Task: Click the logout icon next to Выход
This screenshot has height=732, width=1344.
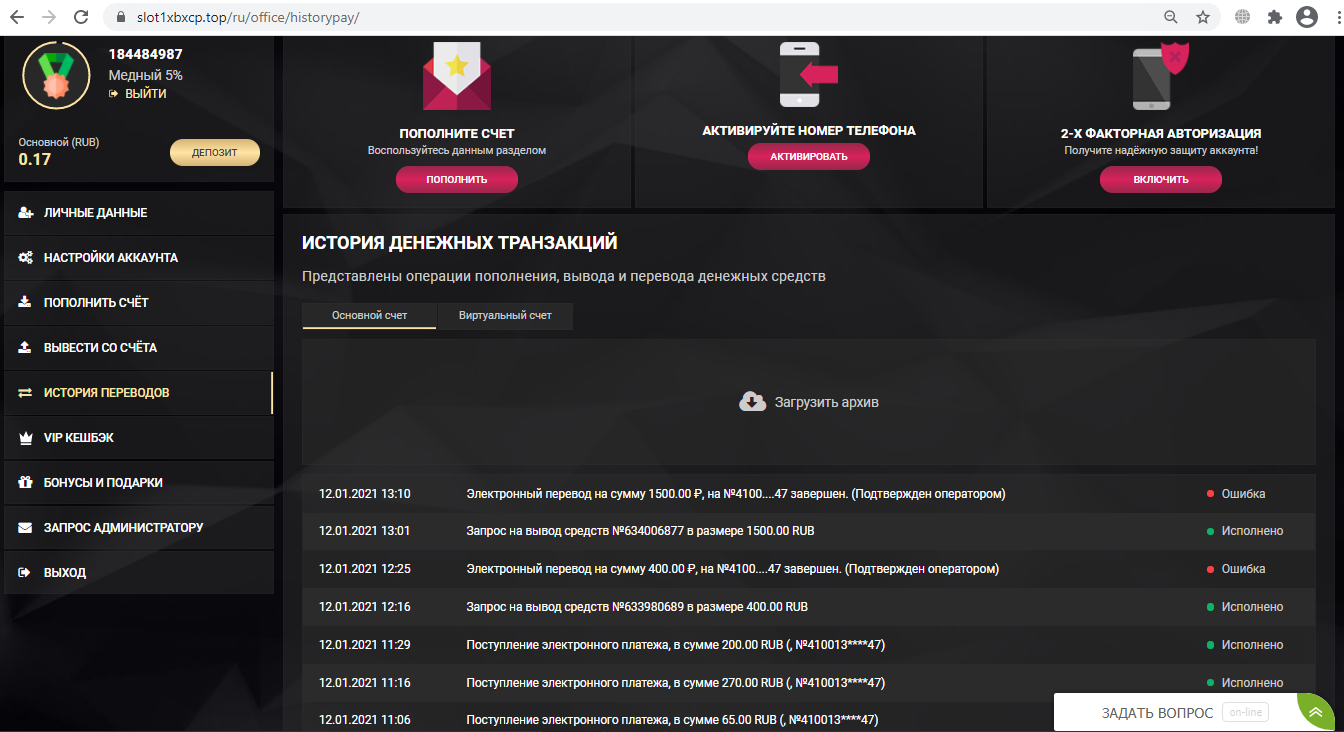Action: click(22, 572)
